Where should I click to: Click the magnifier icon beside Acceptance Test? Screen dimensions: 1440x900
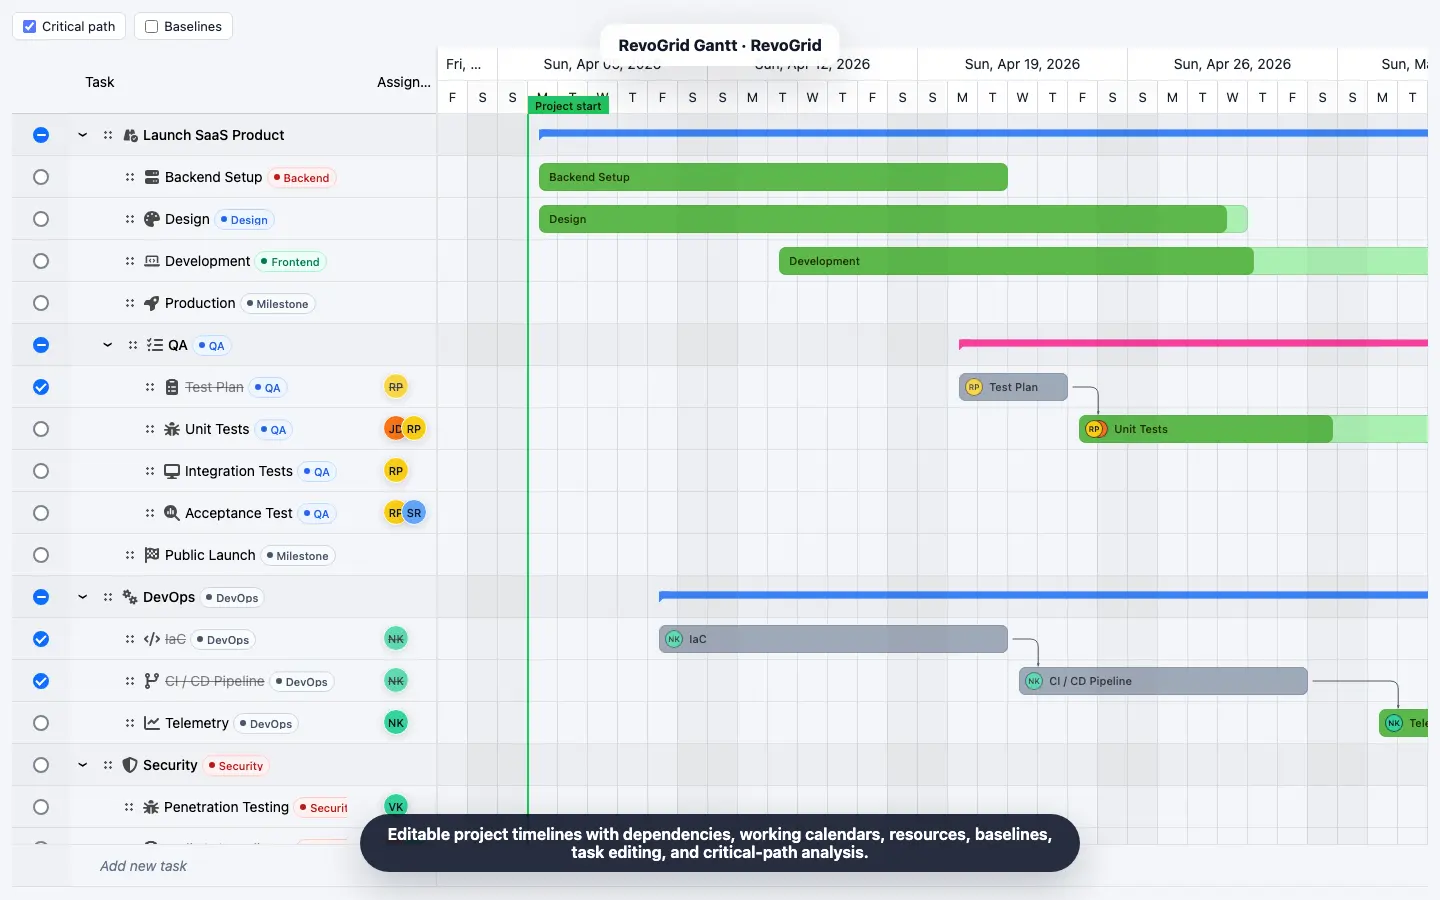click(172, 513)
